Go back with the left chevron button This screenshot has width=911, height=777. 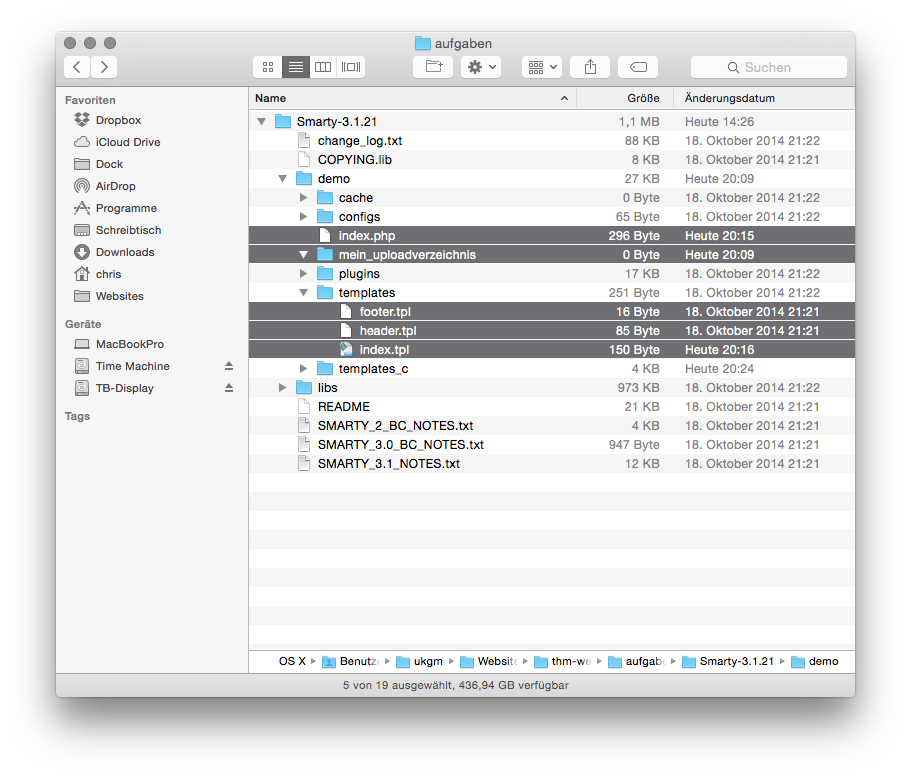pyautogui.click(x=77, y=67)
